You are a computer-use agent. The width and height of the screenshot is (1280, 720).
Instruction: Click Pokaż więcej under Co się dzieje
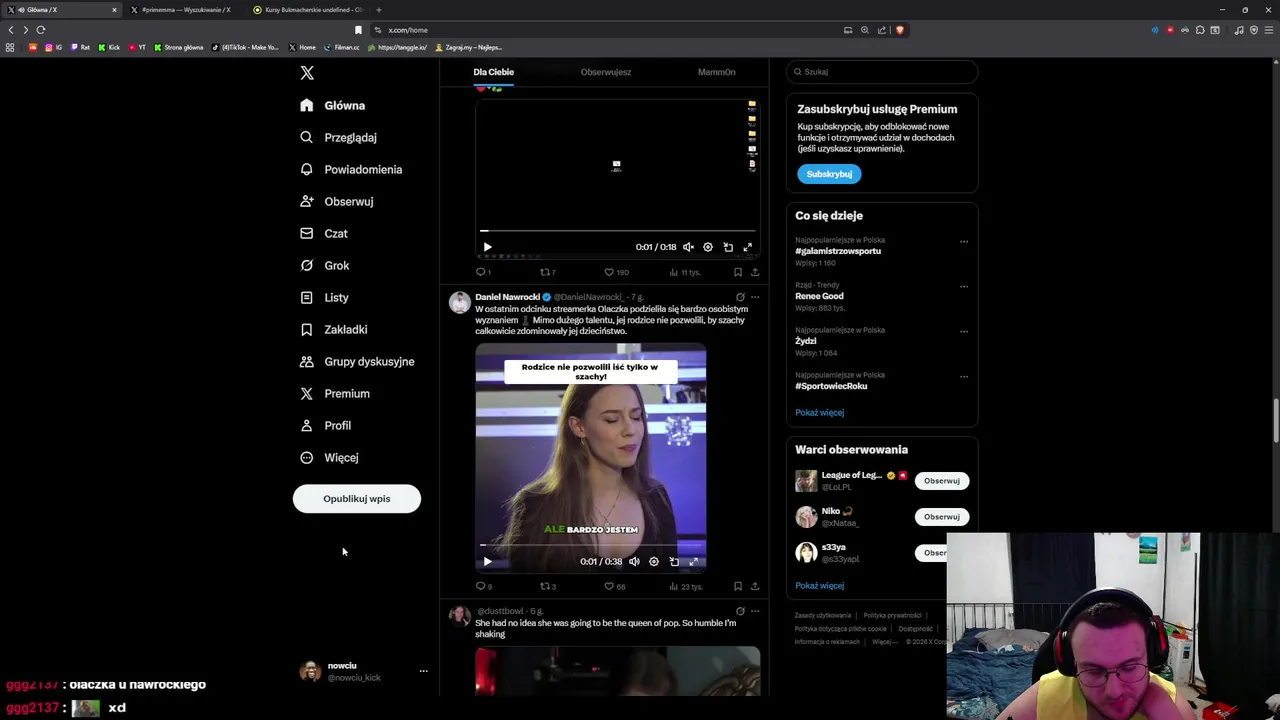click(819, 412)
